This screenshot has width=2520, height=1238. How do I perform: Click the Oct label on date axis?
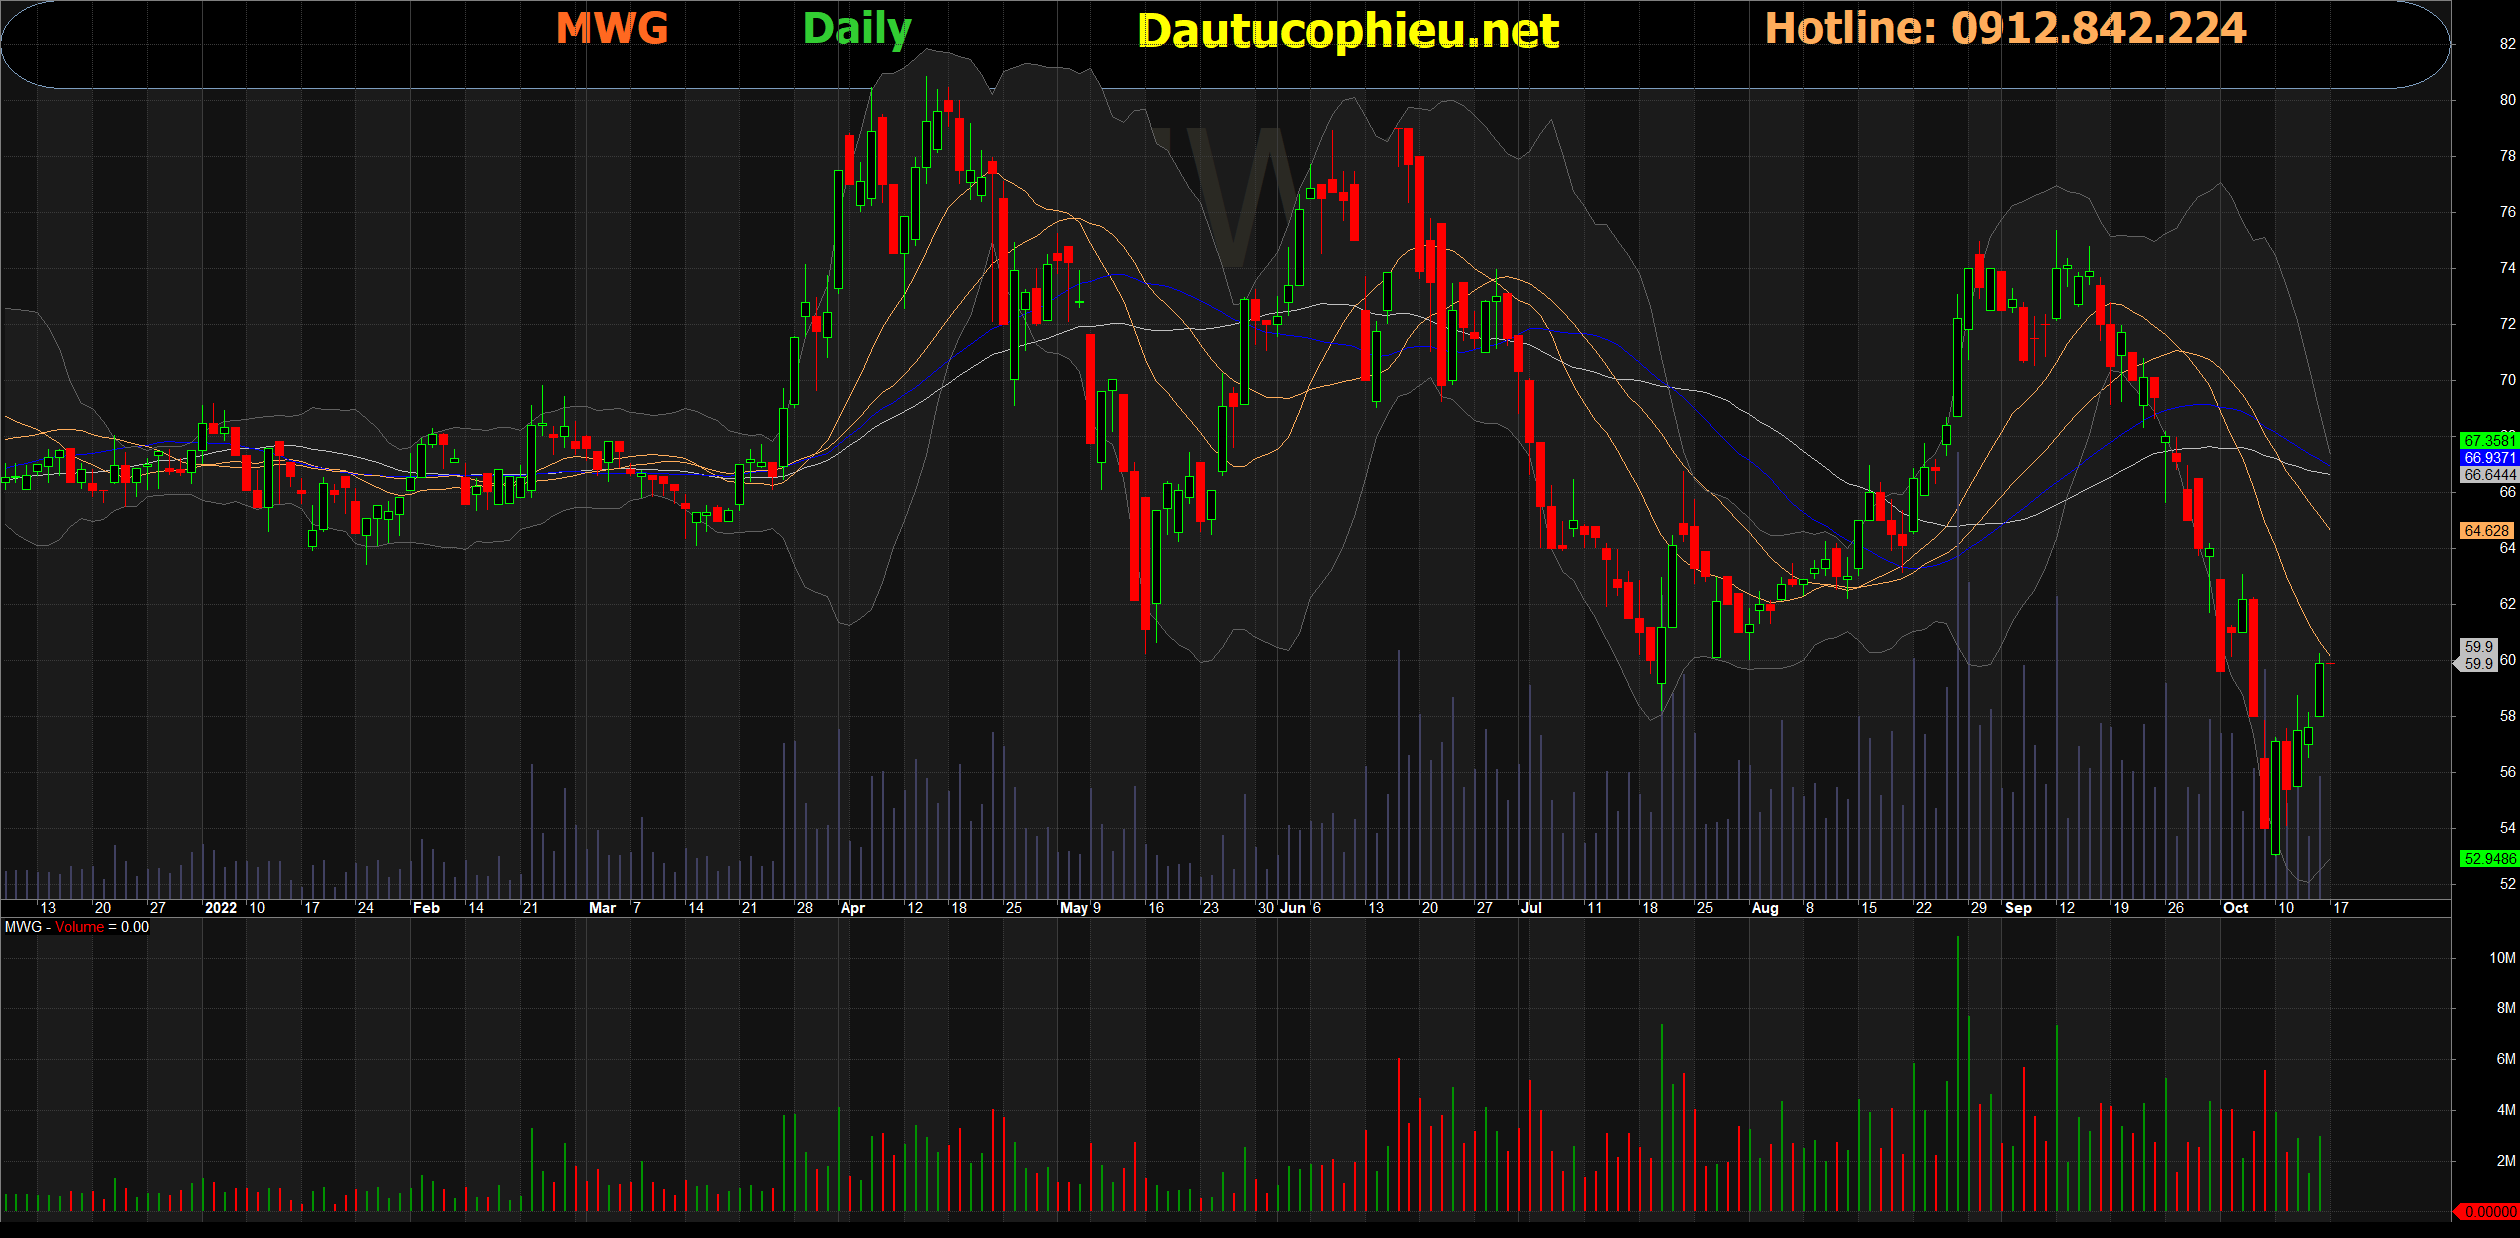2235,908
